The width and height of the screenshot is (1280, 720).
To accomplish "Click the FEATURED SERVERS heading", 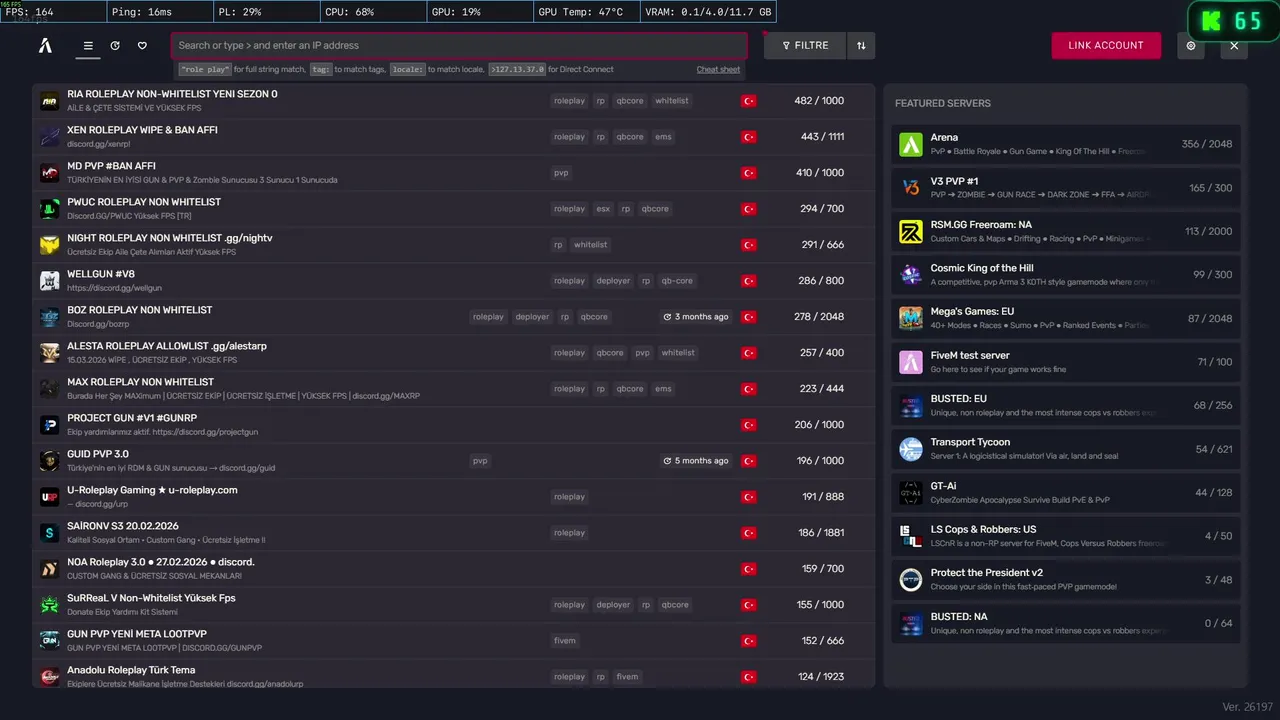I will pyautogui.click(x=943, y=103).
